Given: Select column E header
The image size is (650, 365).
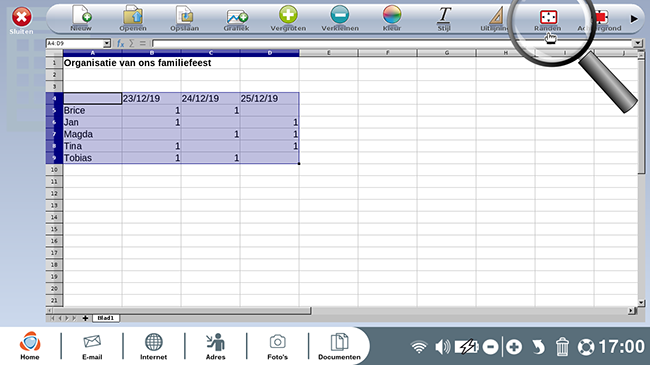Looking at the screenshot, I should [x=328, y=53].
